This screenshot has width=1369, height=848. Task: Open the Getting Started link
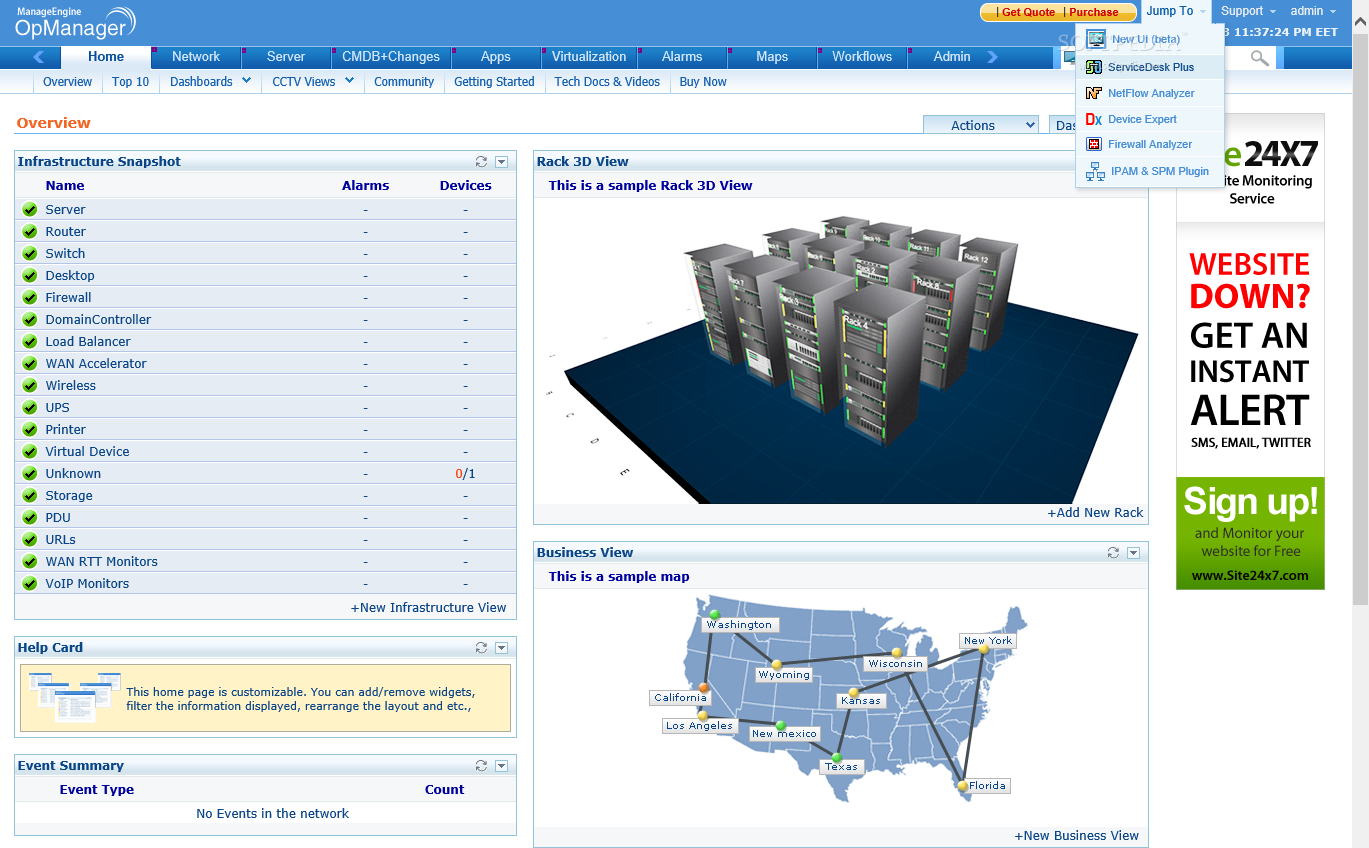click(494, 82)
